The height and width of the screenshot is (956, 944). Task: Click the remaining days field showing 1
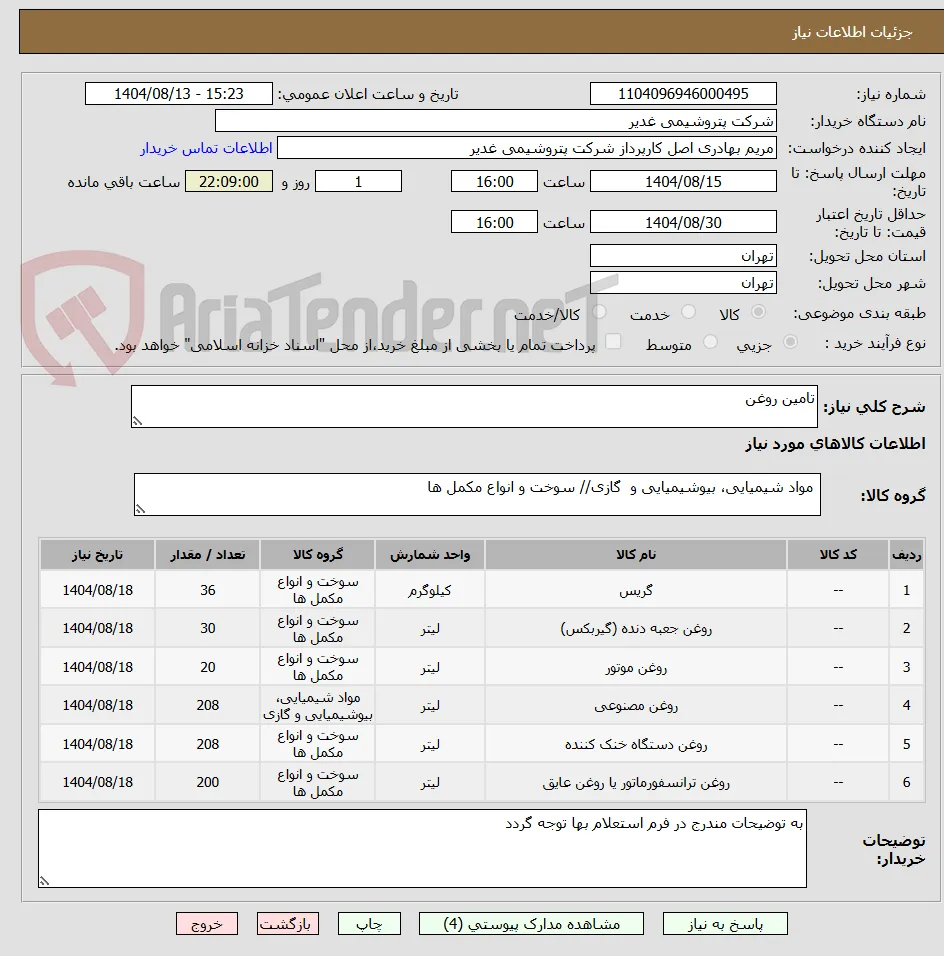[359, 181]
